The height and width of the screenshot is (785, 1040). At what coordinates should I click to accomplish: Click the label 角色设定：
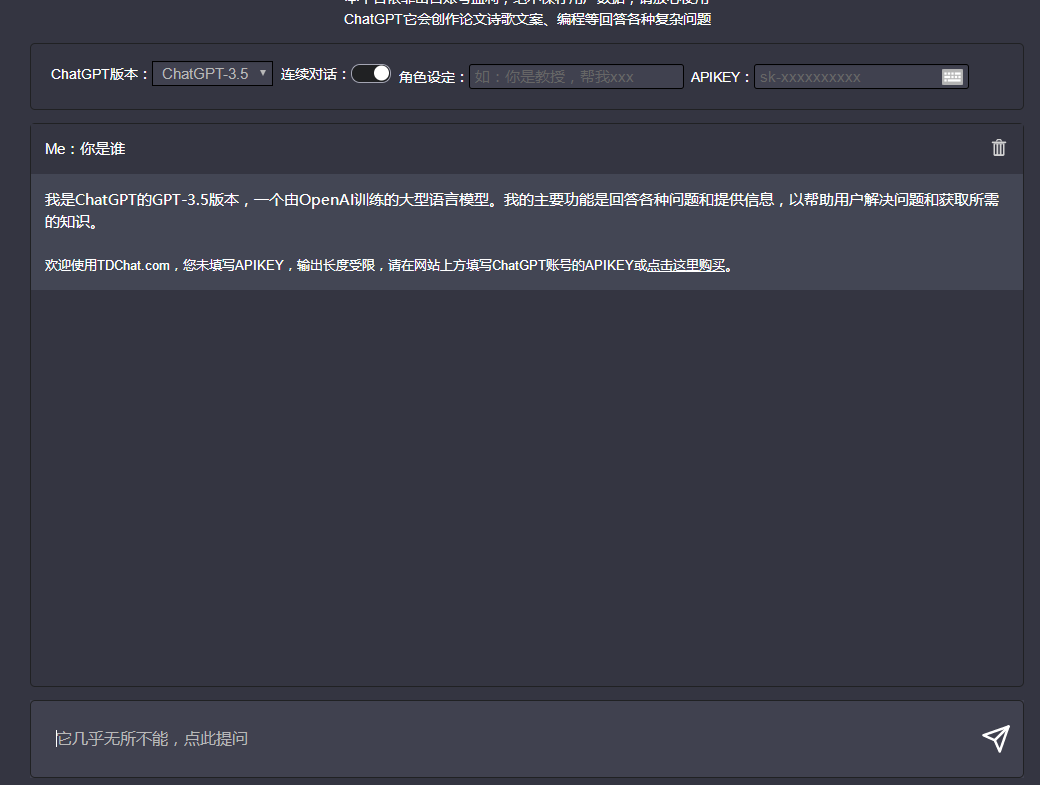[x=432, y=78]
